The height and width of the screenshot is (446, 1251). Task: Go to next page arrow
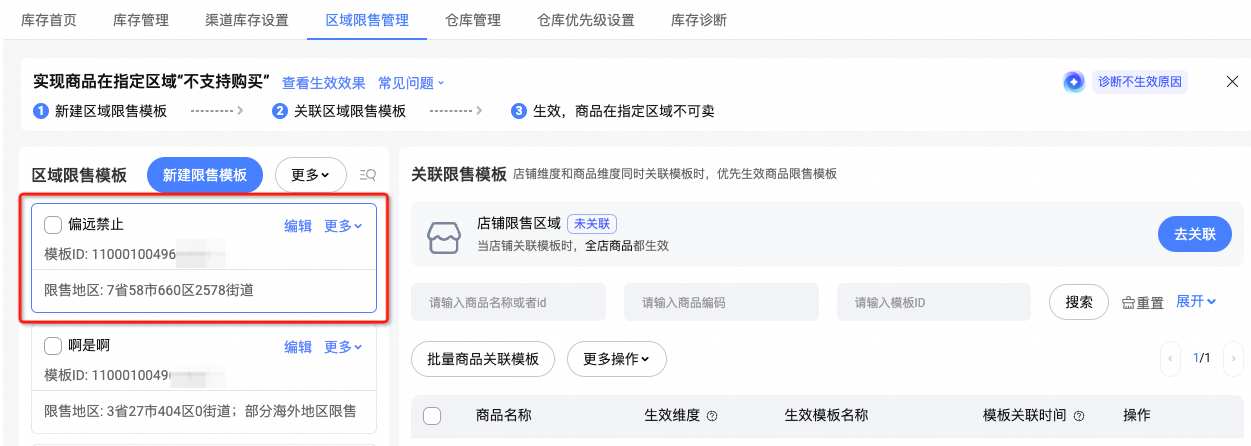point(1233,358)
